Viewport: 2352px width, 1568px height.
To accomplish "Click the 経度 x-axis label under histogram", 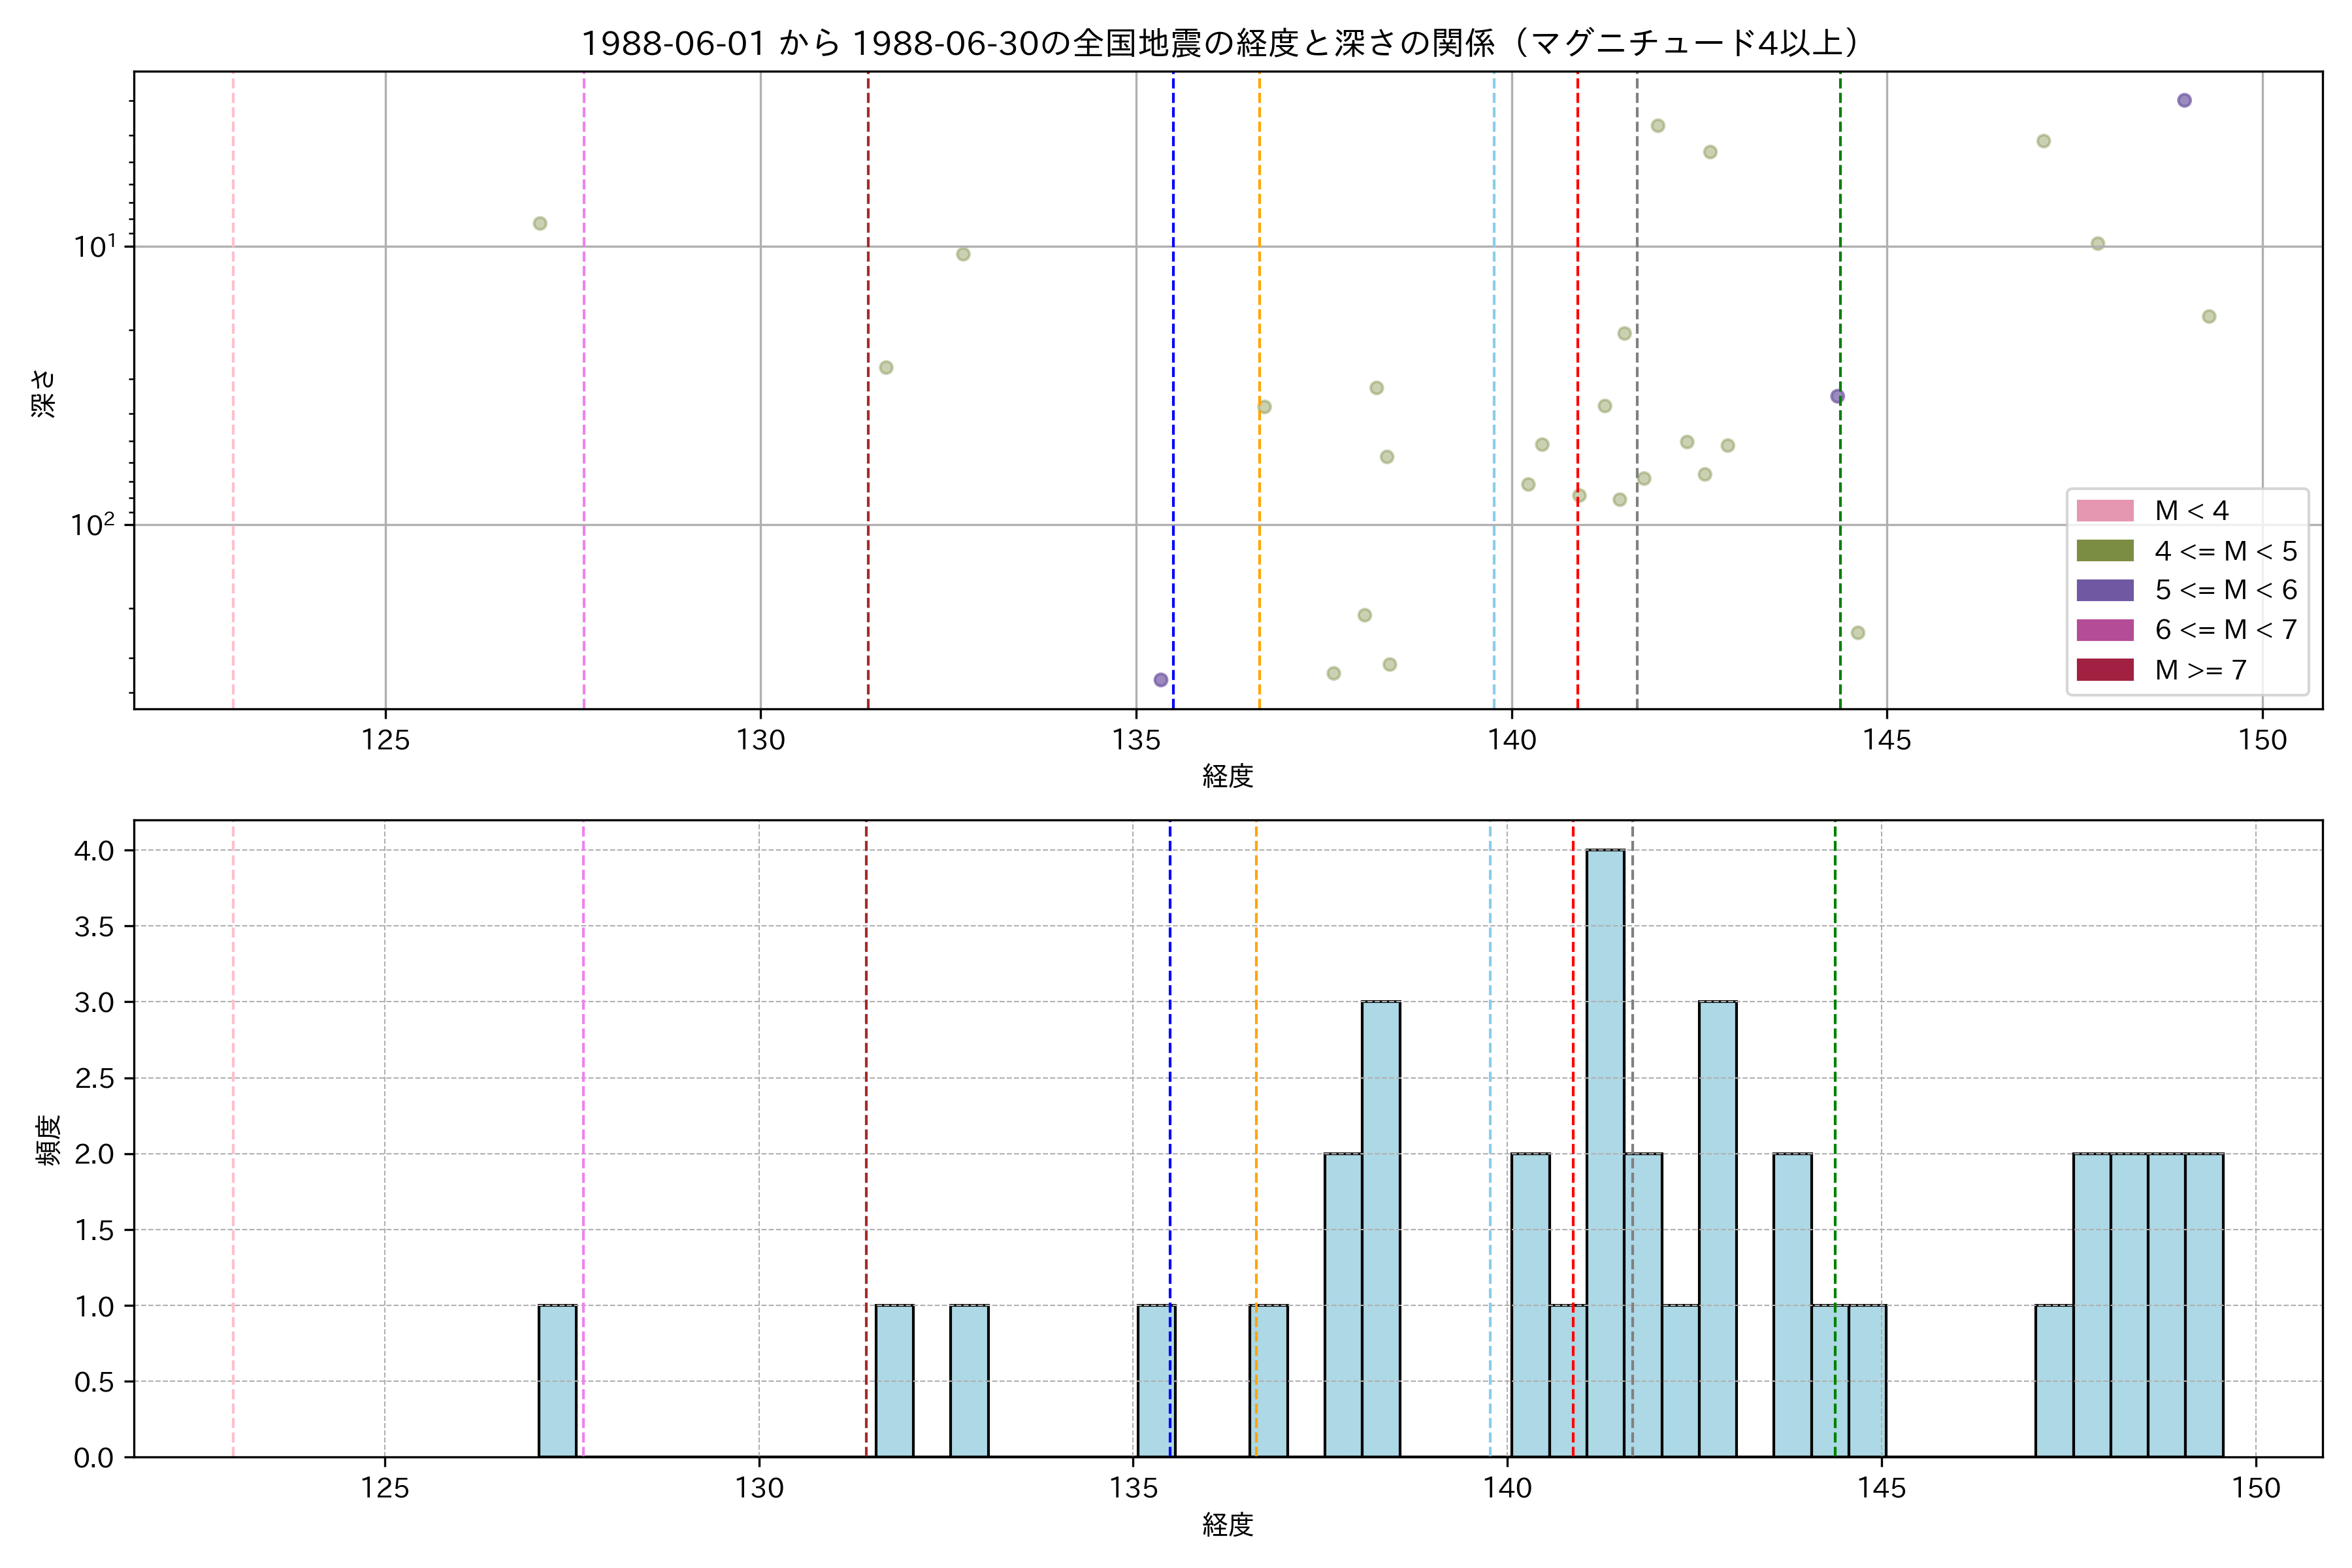I will click(1227, 1525).
